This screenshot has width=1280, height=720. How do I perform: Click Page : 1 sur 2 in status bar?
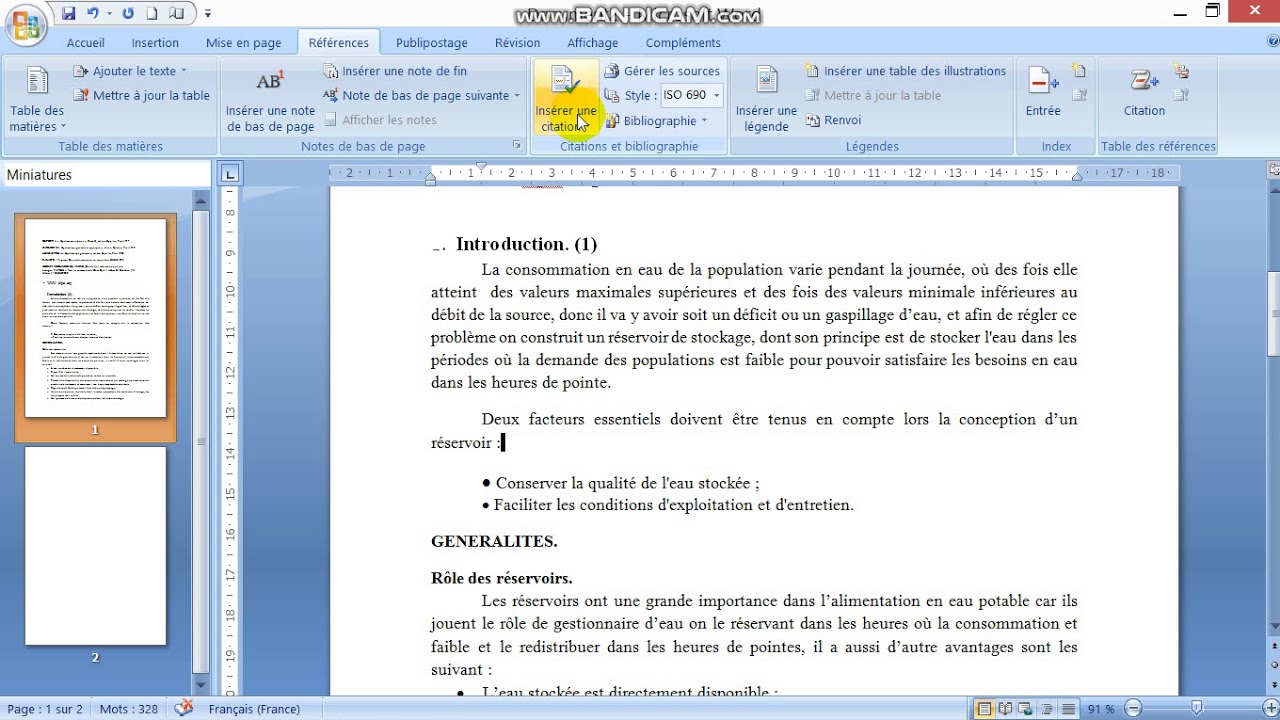(x=45, y=709)
